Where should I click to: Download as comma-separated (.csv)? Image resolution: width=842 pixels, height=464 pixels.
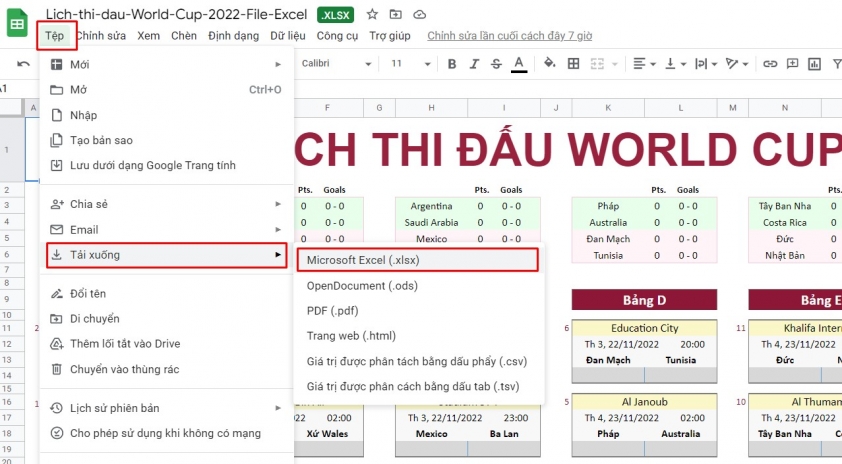419,361
